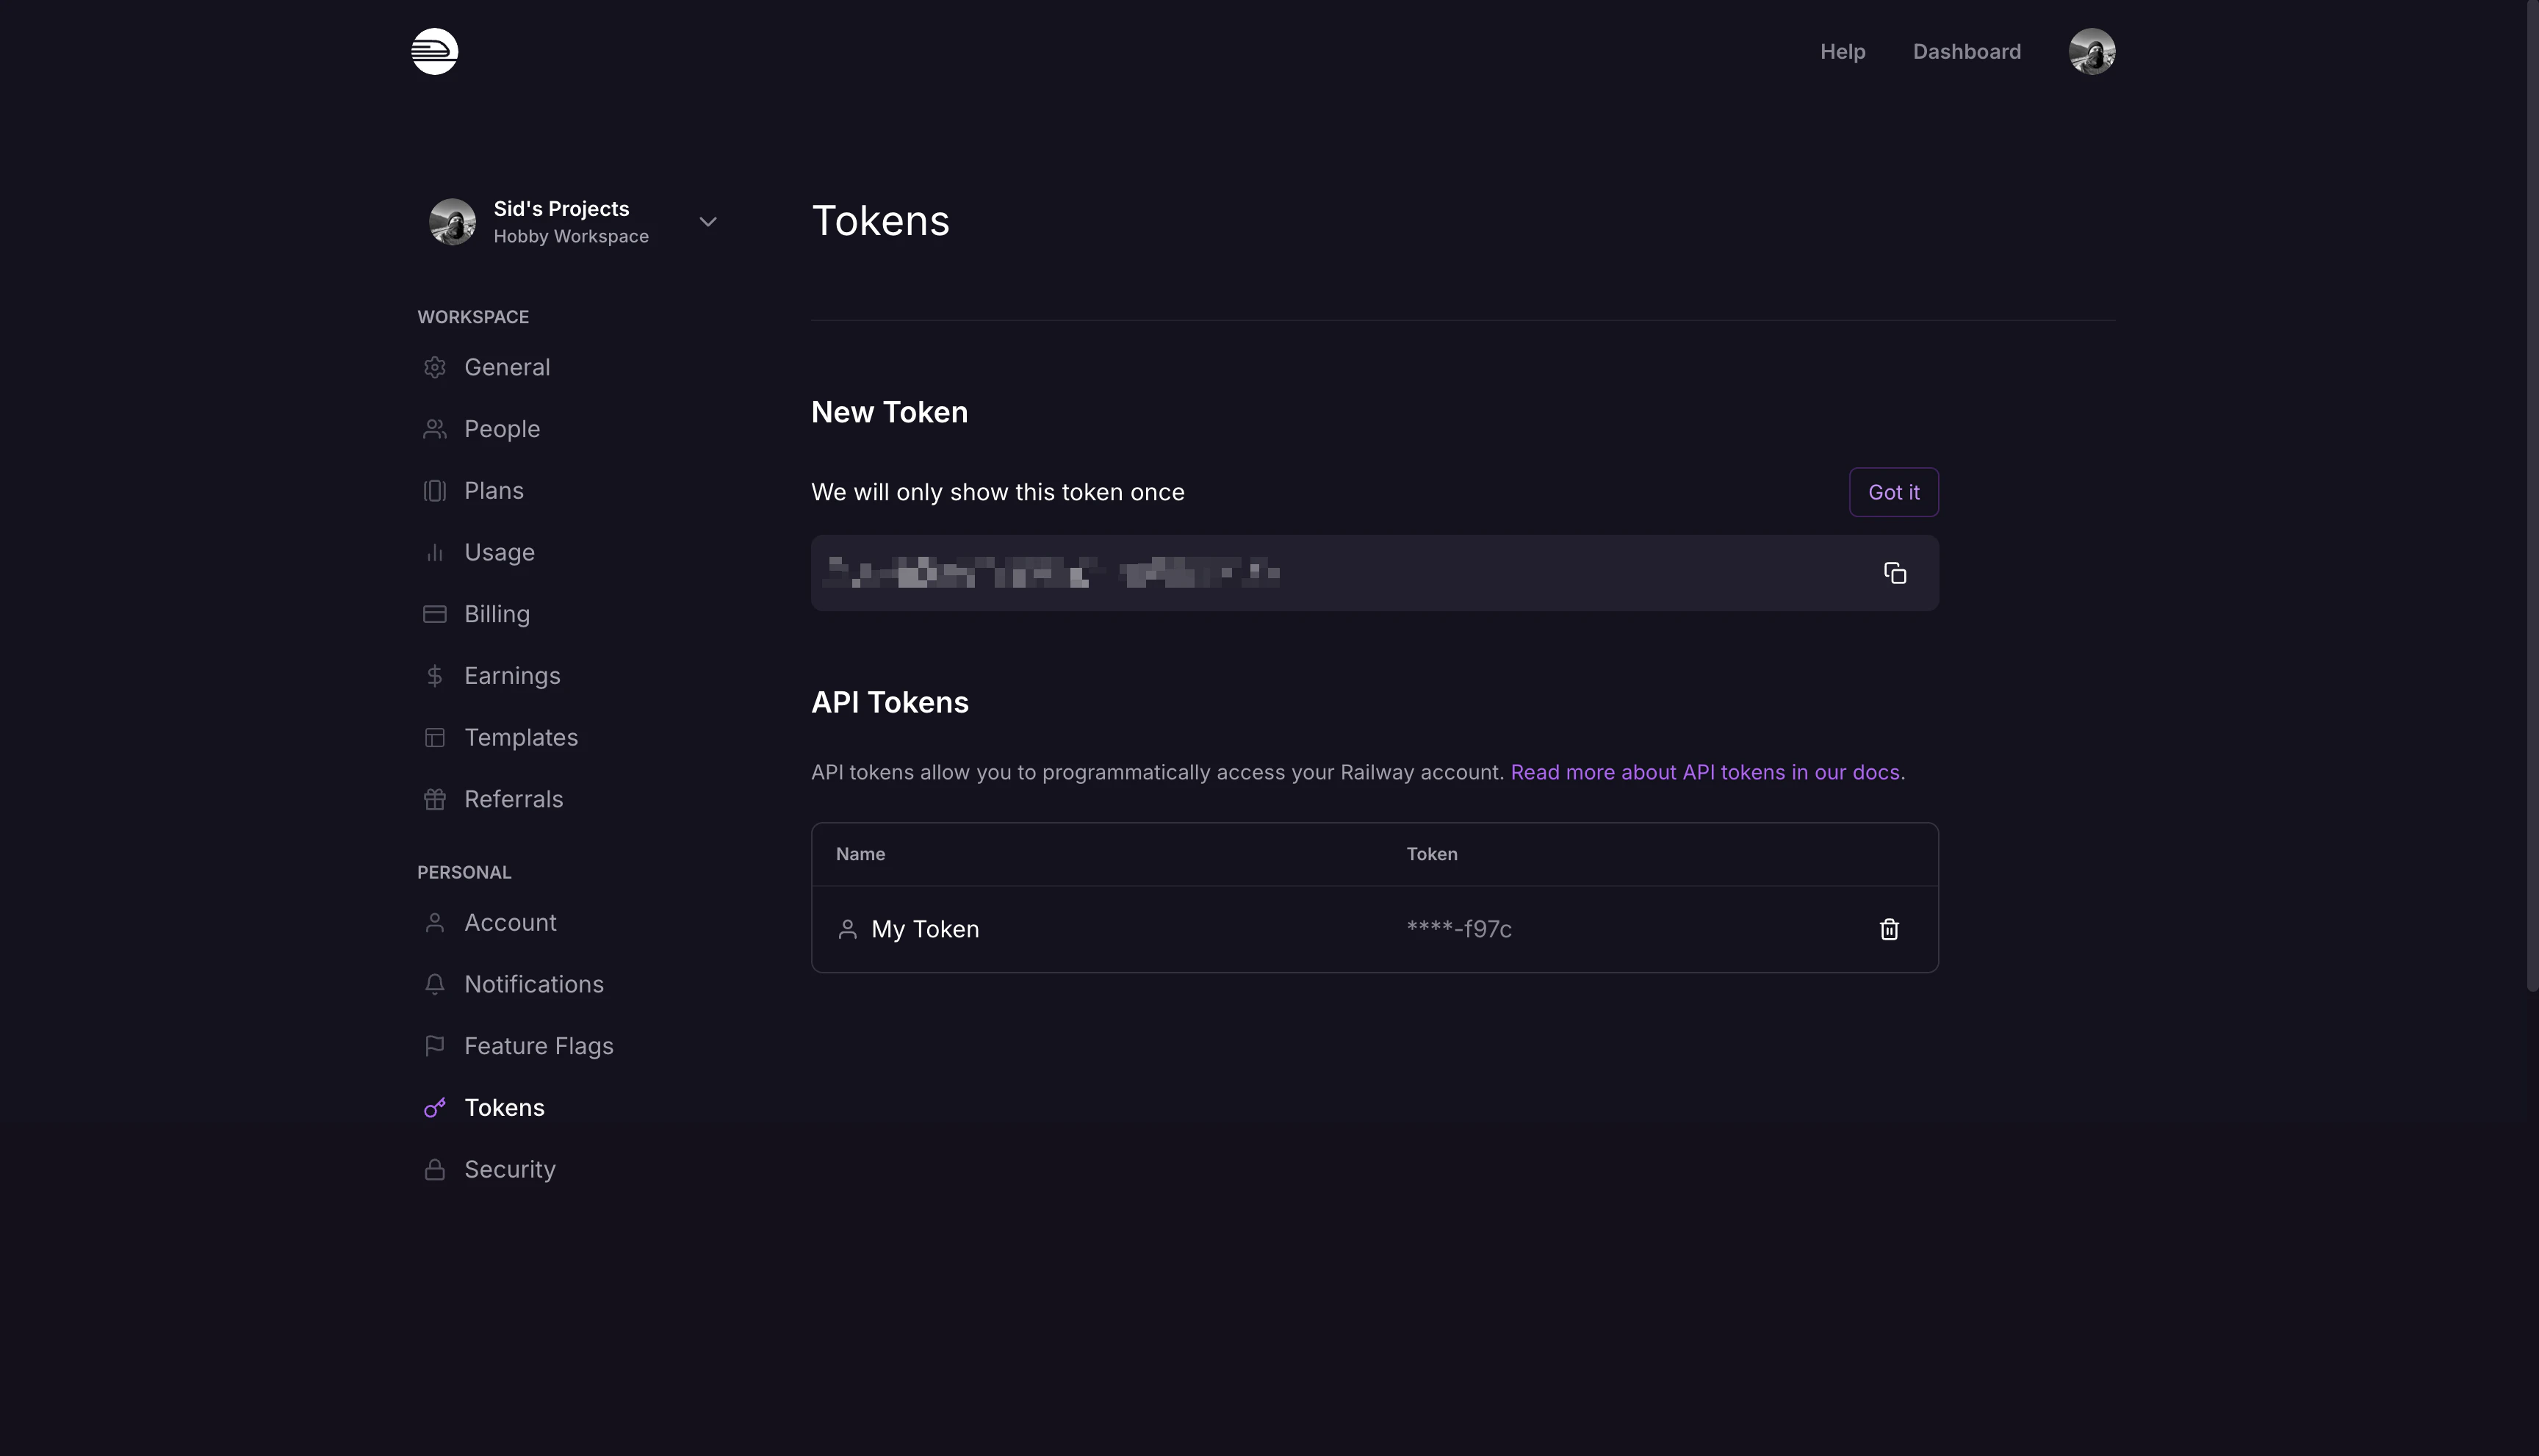Click the Plans icon in sidebar
The image size is (2539, 1456).
point(434,491)
